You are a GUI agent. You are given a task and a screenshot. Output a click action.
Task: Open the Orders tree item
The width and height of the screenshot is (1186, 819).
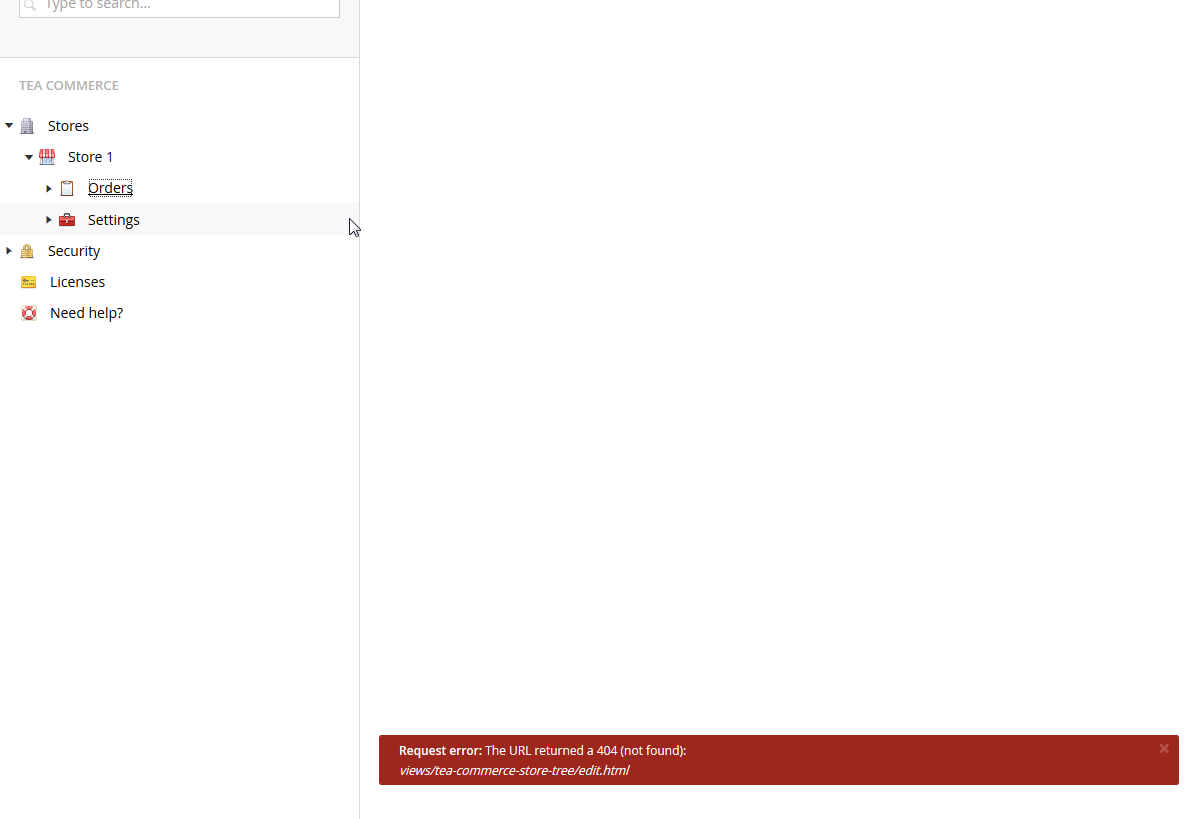pyautogui.click(x=110, y=188)
